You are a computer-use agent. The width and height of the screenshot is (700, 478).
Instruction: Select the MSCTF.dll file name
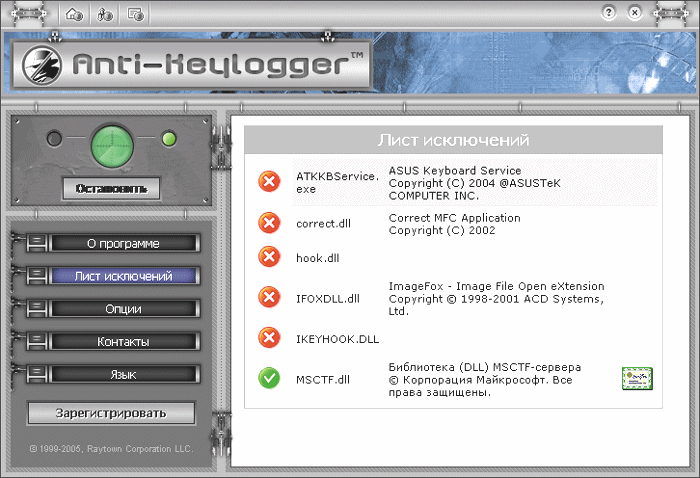tap(323, 380)
